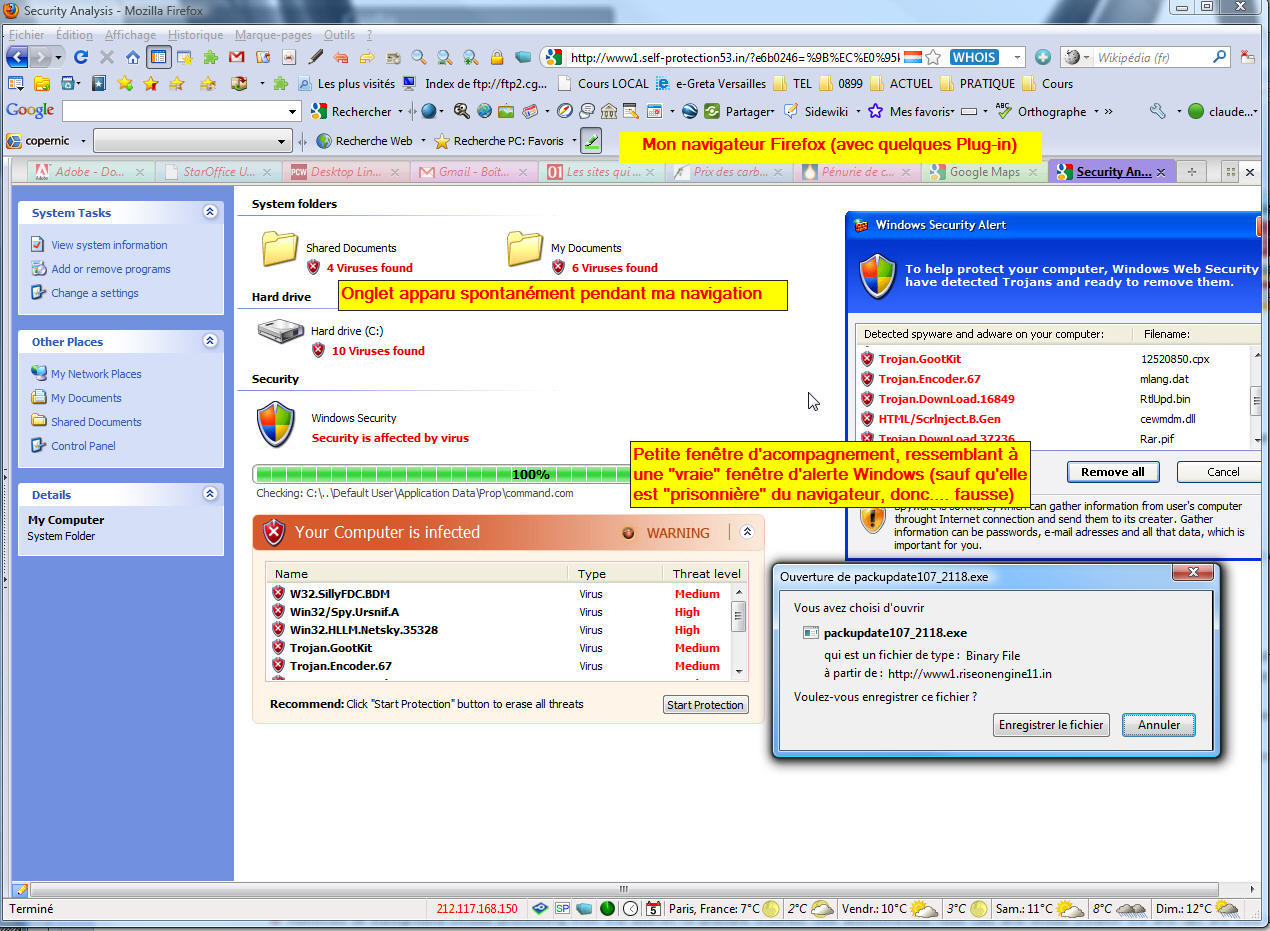Click the bookmark star in address bar
Screen dimensions: 1270x931
933,57
